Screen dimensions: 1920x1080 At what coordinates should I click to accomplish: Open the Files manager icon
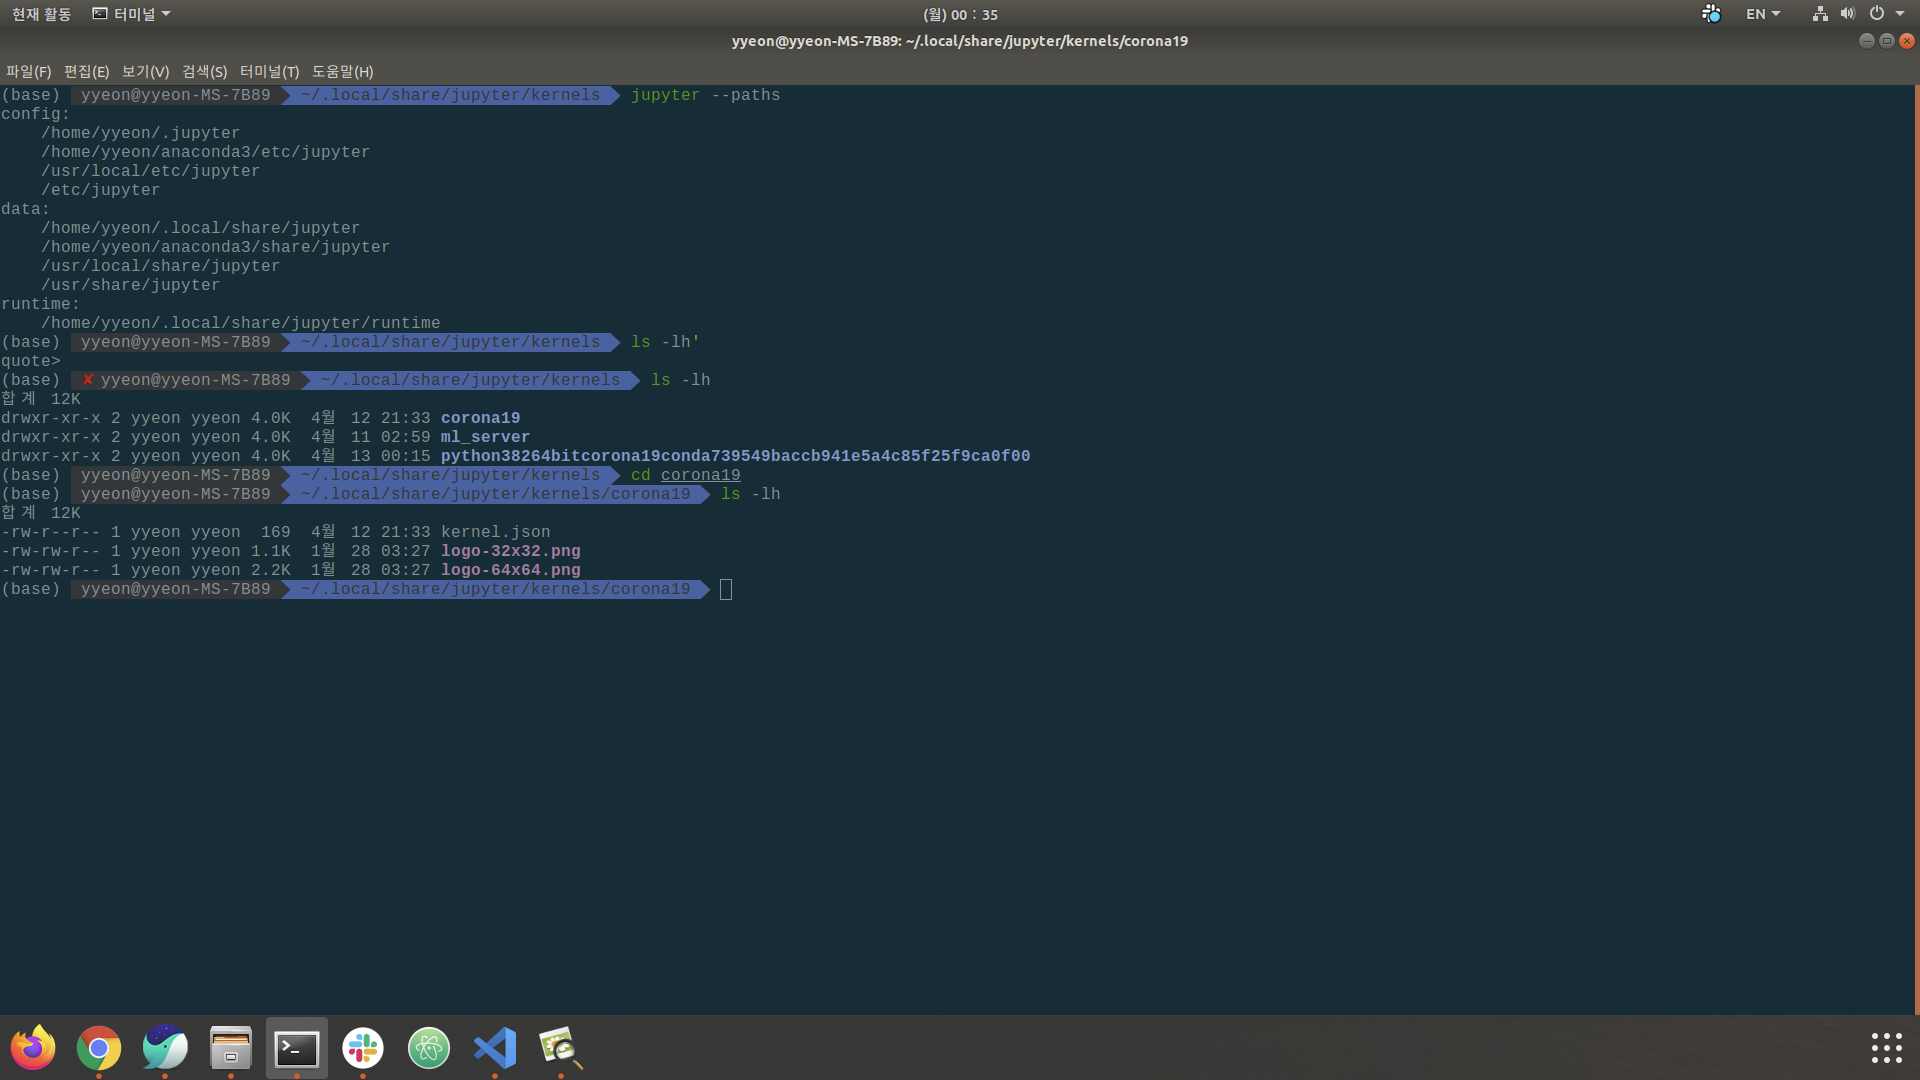pos(231,1048)
